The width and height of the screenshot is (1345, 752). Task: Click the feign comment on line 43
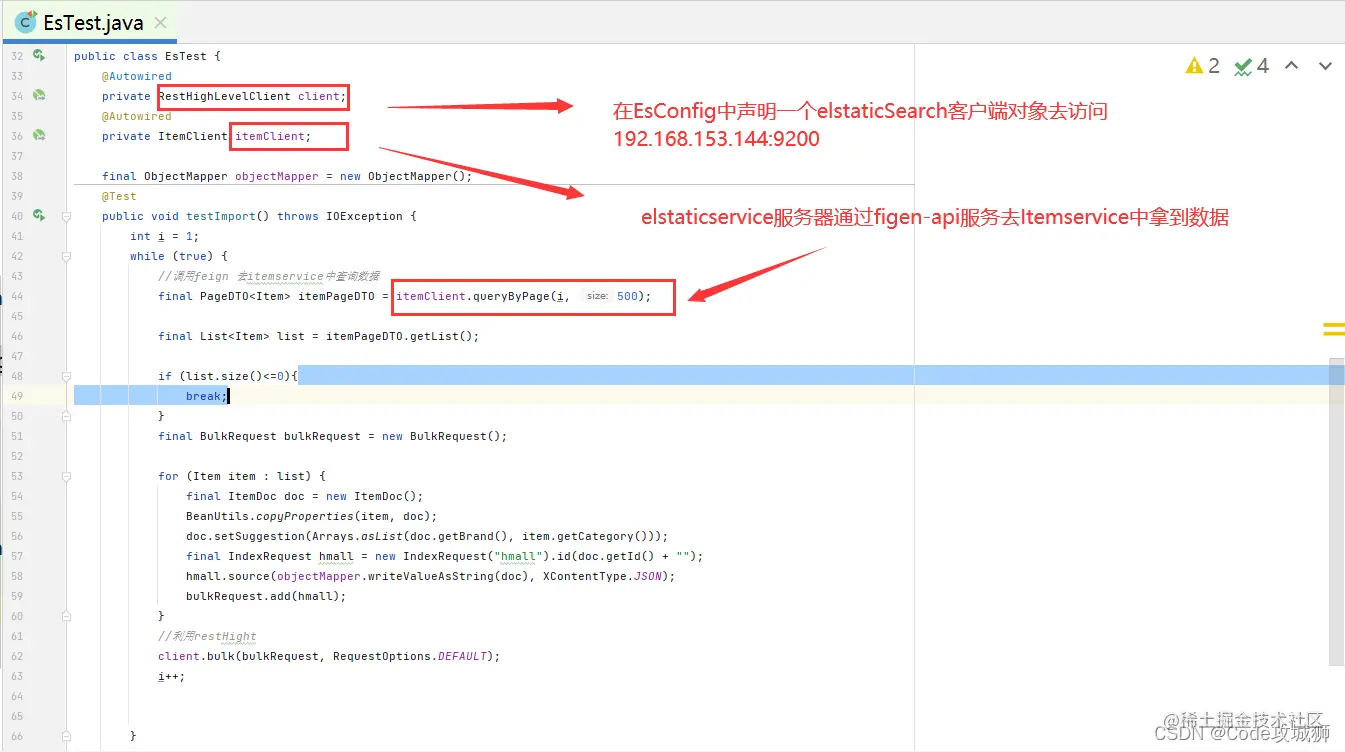point(269,276)
